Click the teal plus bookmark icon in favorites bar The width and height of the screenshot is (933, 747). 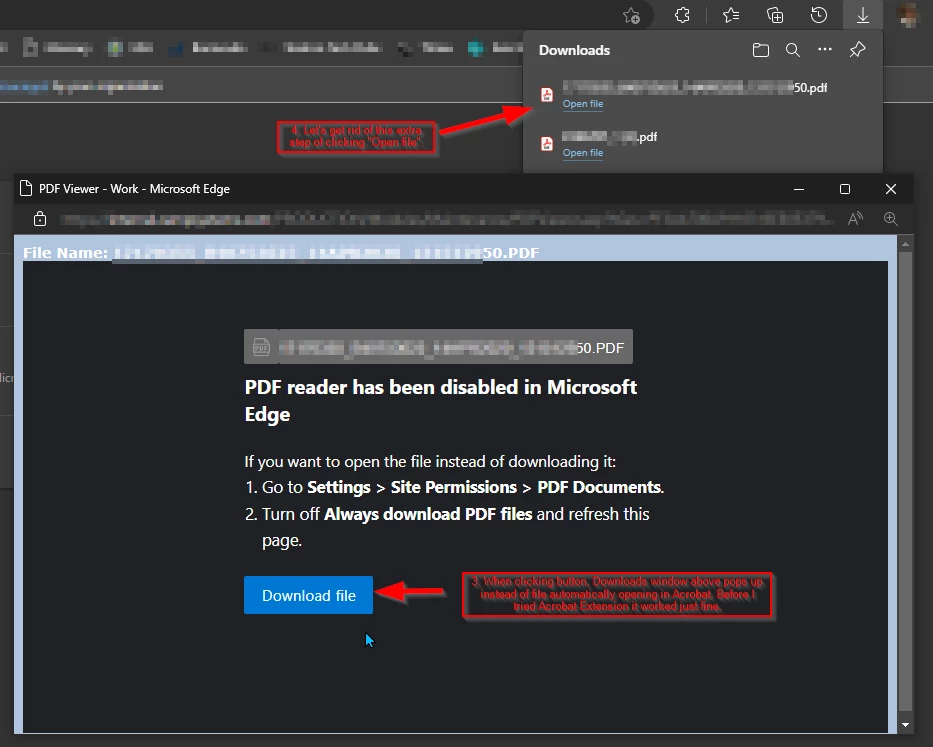click(475, 48)
